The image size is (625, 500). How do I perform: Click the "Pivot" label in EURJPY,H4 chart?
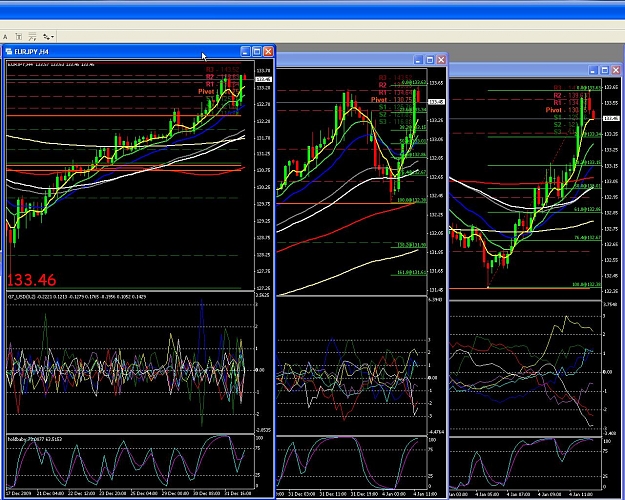tap(206, 92)
